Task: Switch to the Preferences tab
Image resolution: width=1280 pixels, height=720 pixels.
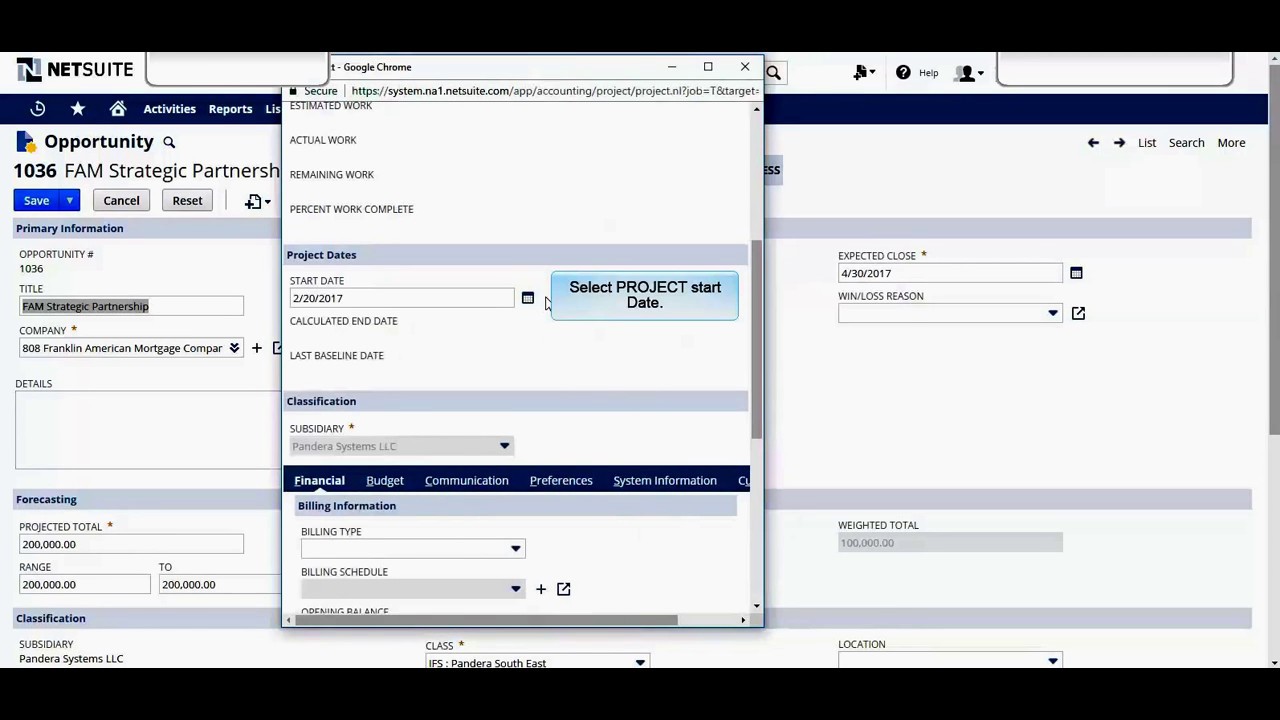Action: click(561, 481)
